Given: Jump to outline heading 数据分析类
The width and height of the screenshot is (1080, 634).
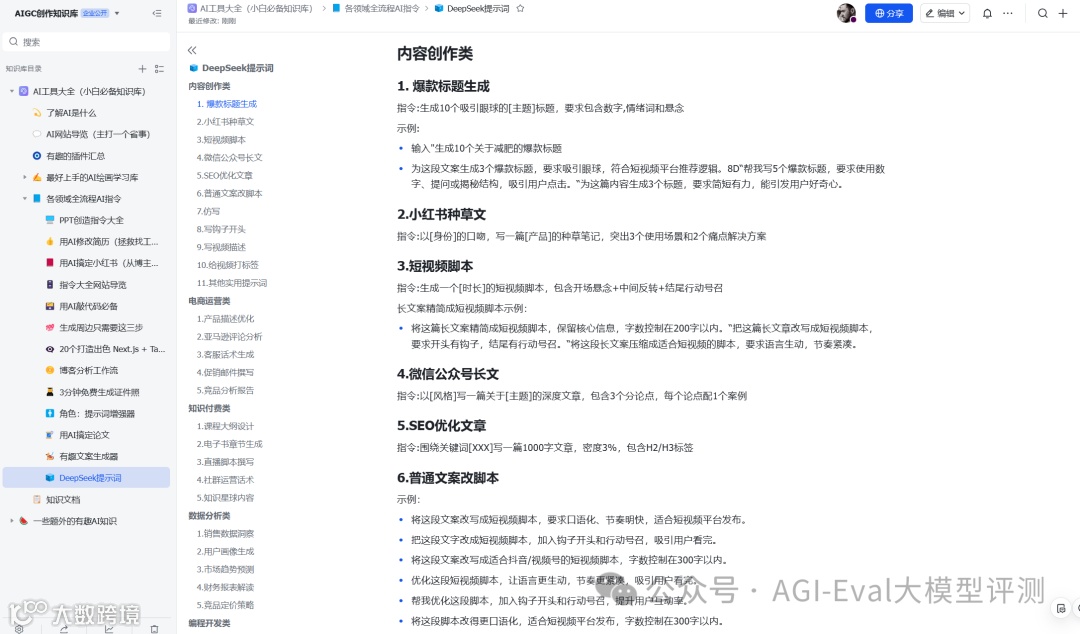Looking at the screenshot, I should point(209,516).
